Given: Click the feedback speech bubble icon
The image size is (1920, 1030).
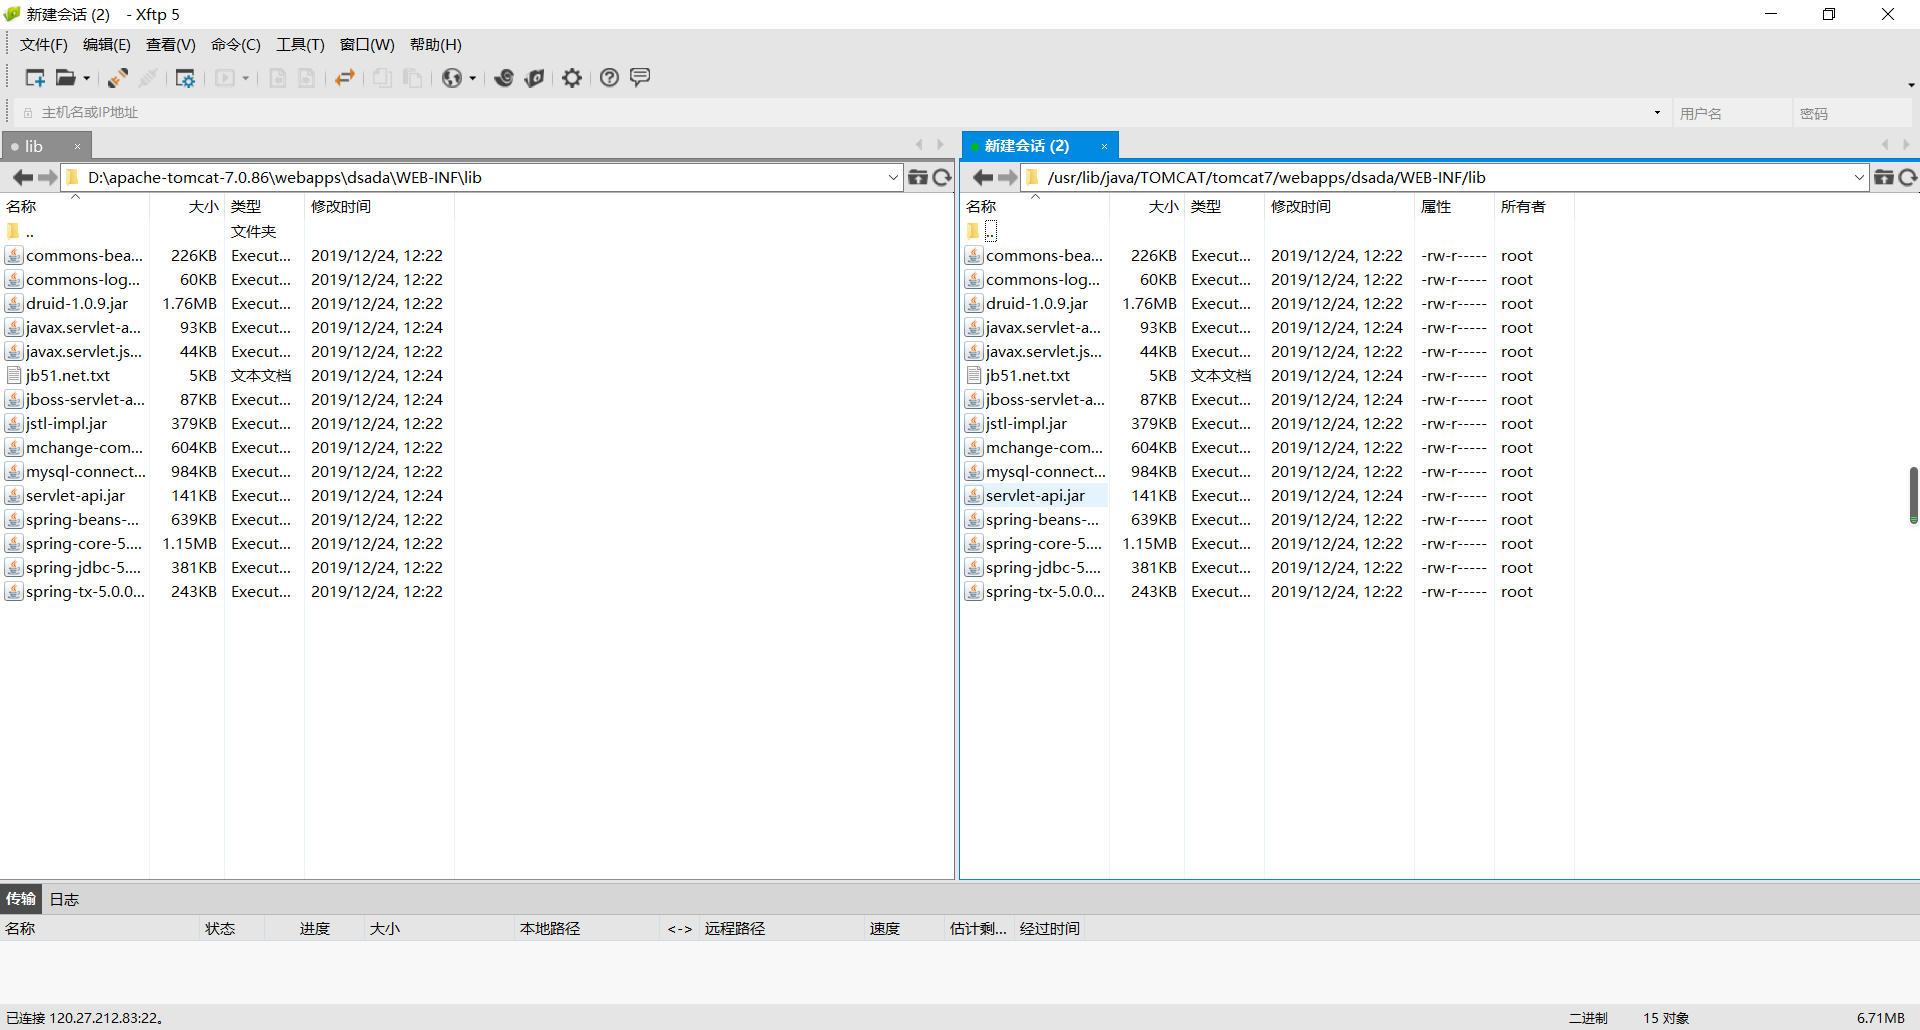Looking at the screenshot, I should (x=641, y=77).
